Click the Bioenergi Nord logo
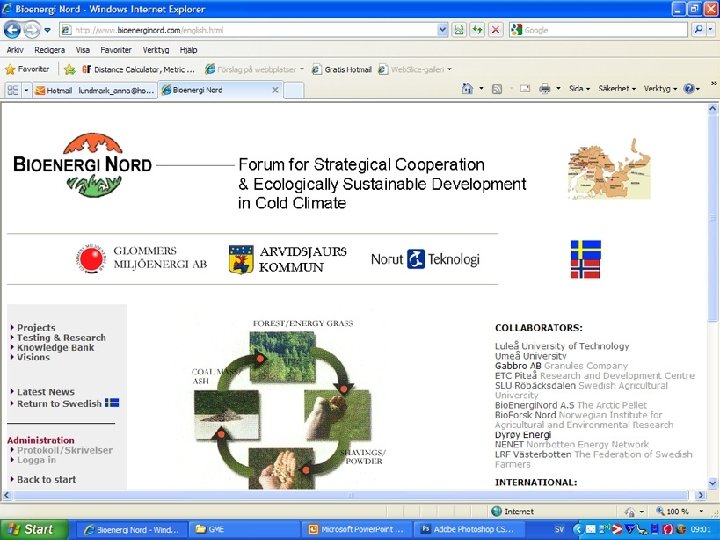Screen dimensions: 720x540 pyautogui.click(x=83, y=165)
